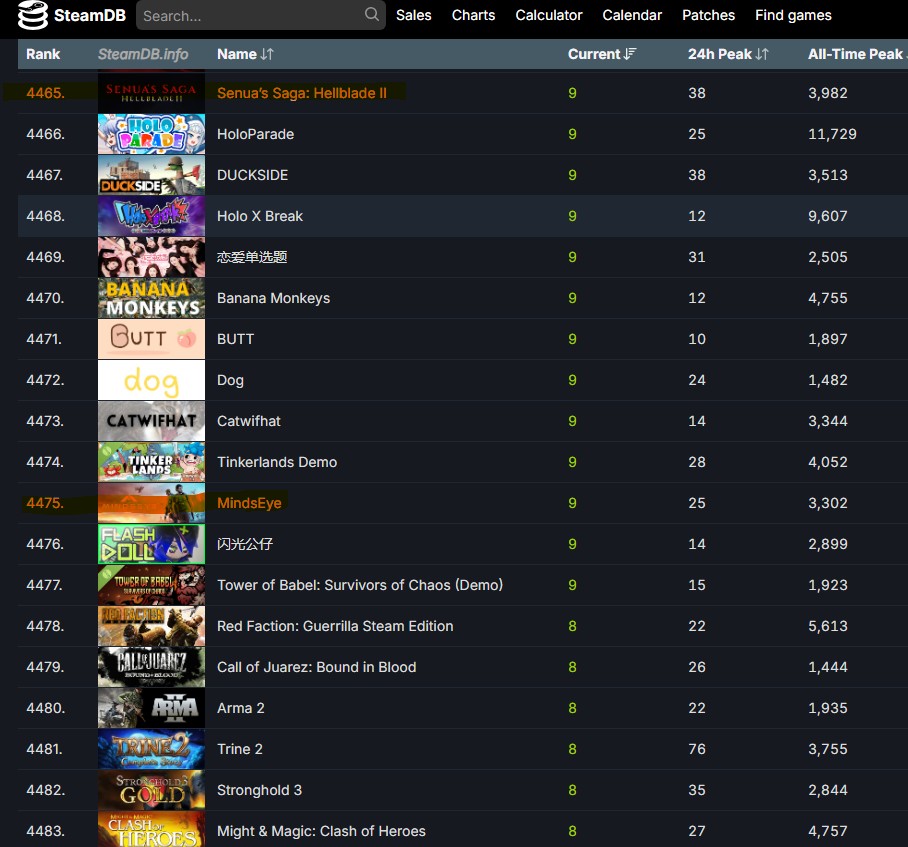Open the Dog game name link
Viewport: 908px width, 847px height.
230,380
